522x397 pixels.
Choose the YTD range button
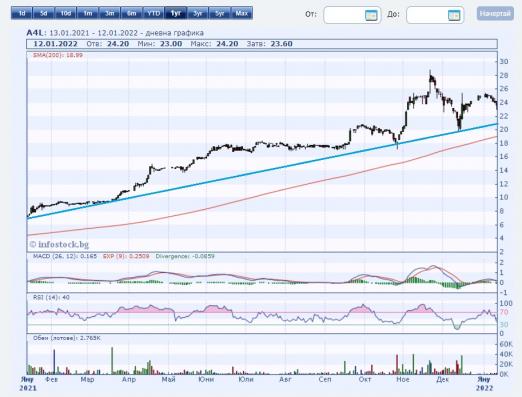(x=154, y=13)
